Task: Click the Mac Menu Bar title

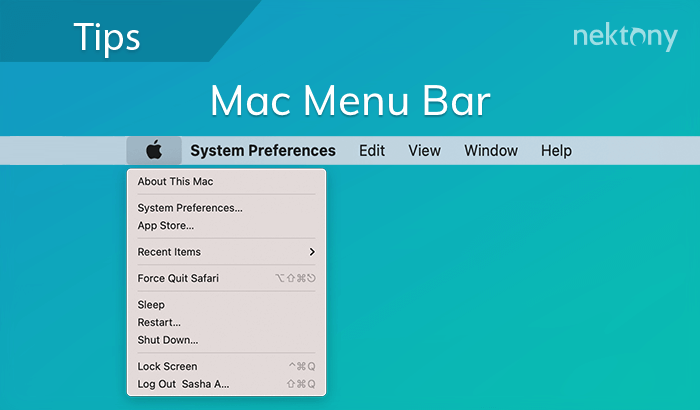Action: click(x=350, y=101)
